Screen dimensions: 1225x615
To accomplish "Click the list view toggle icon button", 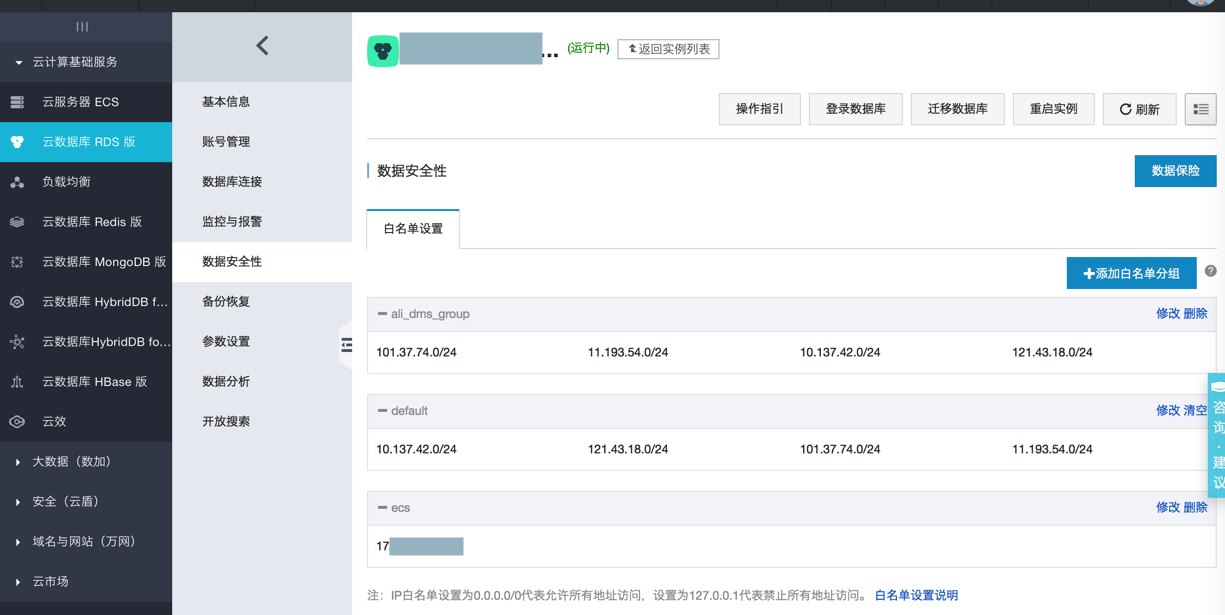I will click(x=1200, y=109).
